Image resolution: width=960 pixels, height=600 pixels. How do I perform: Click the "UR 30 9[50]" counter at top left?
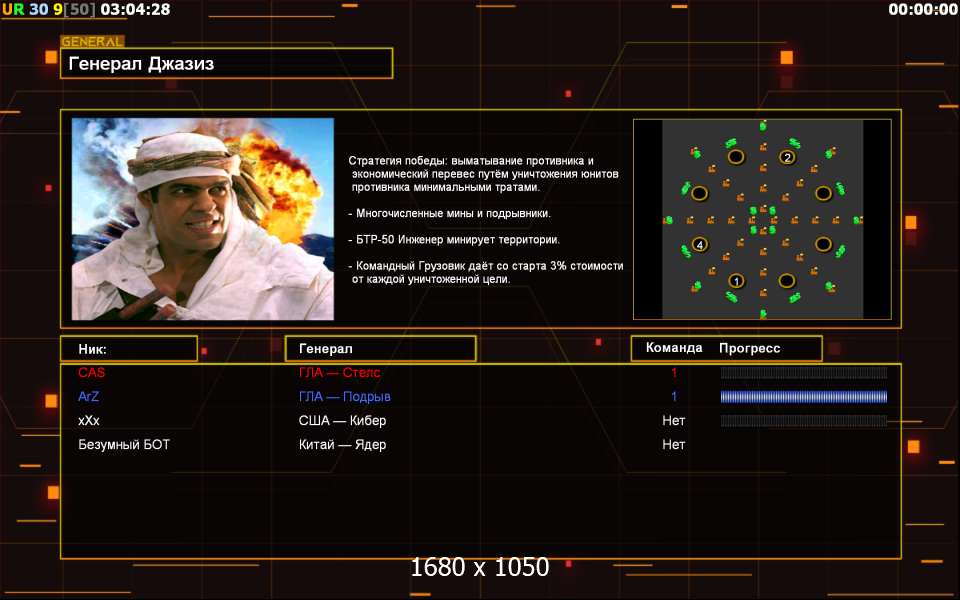coord(49,9)
